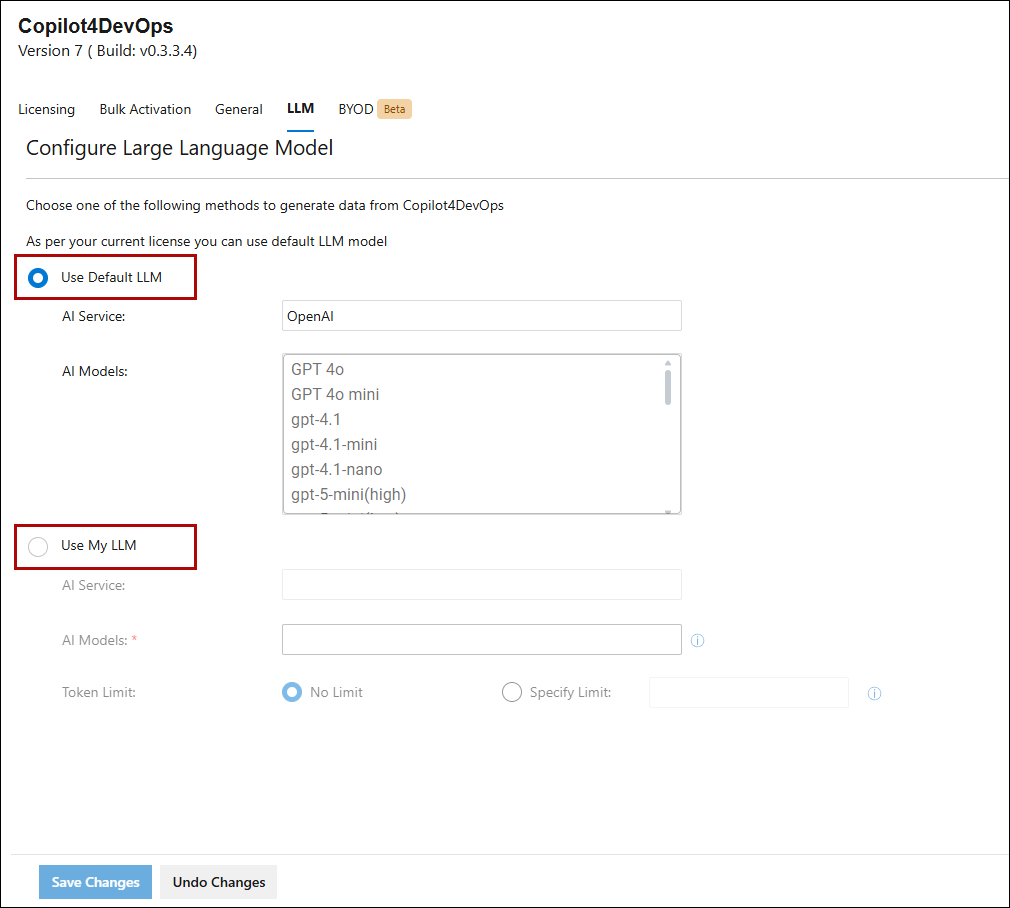Select GPT 4o in the models list
The width and height of the screenshot is (1010, 908).
pos(318,370)
